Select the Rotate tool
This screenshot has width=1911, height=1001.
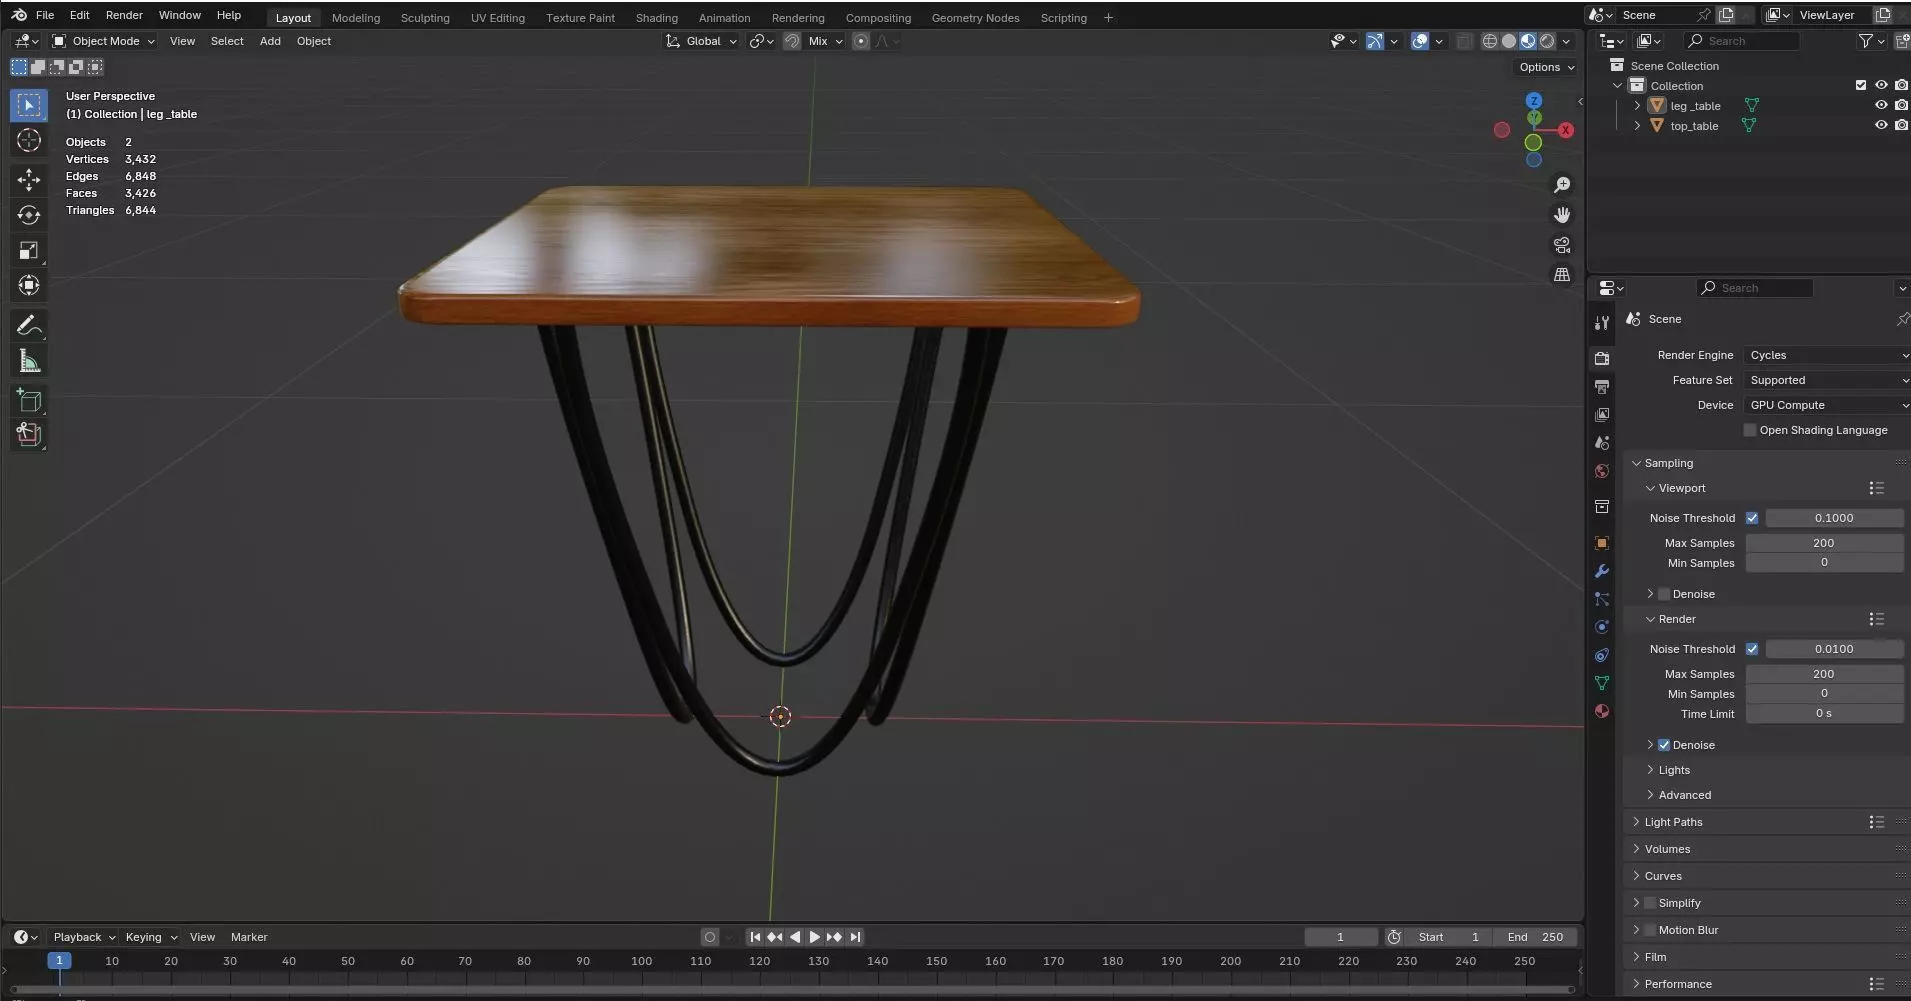[x=29, y=215]
